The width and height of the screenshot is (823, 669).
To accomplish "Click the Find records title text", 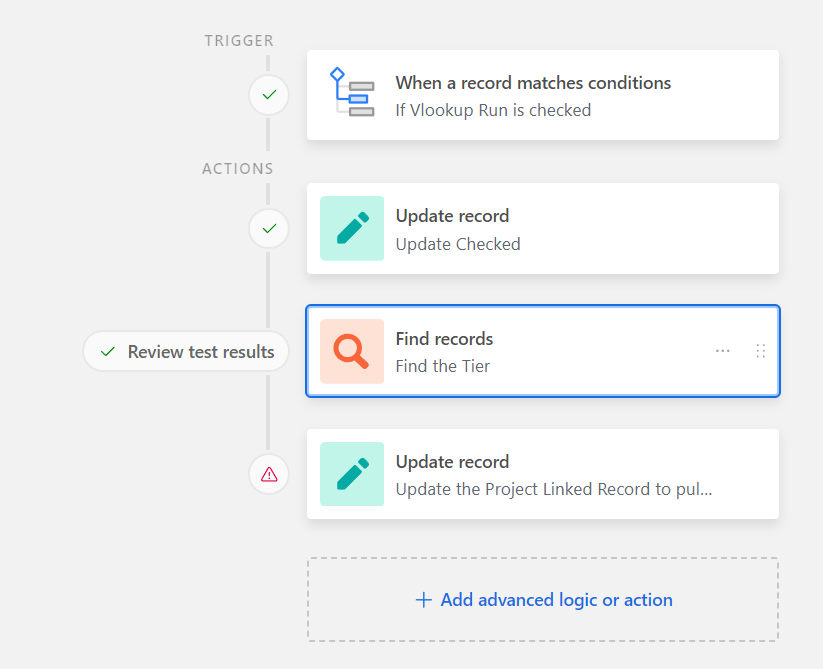I will click(444, 339).
